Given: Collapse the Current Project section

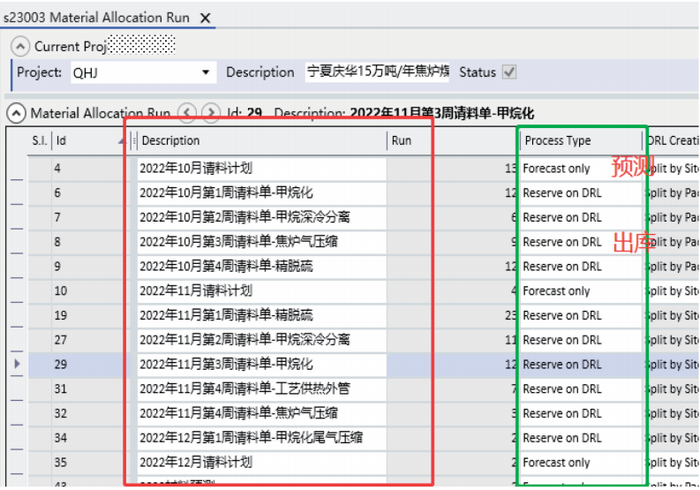Looking at the screenshot, I should pos(20,46).
